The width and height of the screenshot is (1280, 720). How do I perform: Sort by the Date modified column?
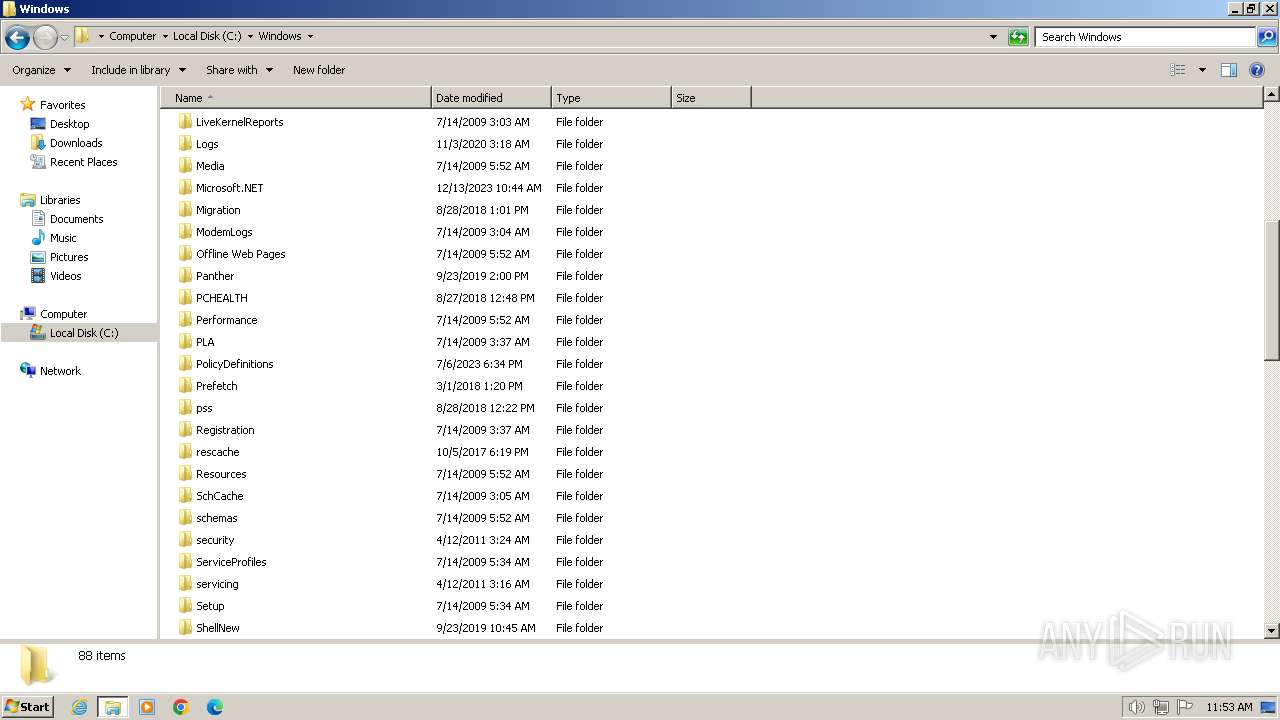(491, 98)
